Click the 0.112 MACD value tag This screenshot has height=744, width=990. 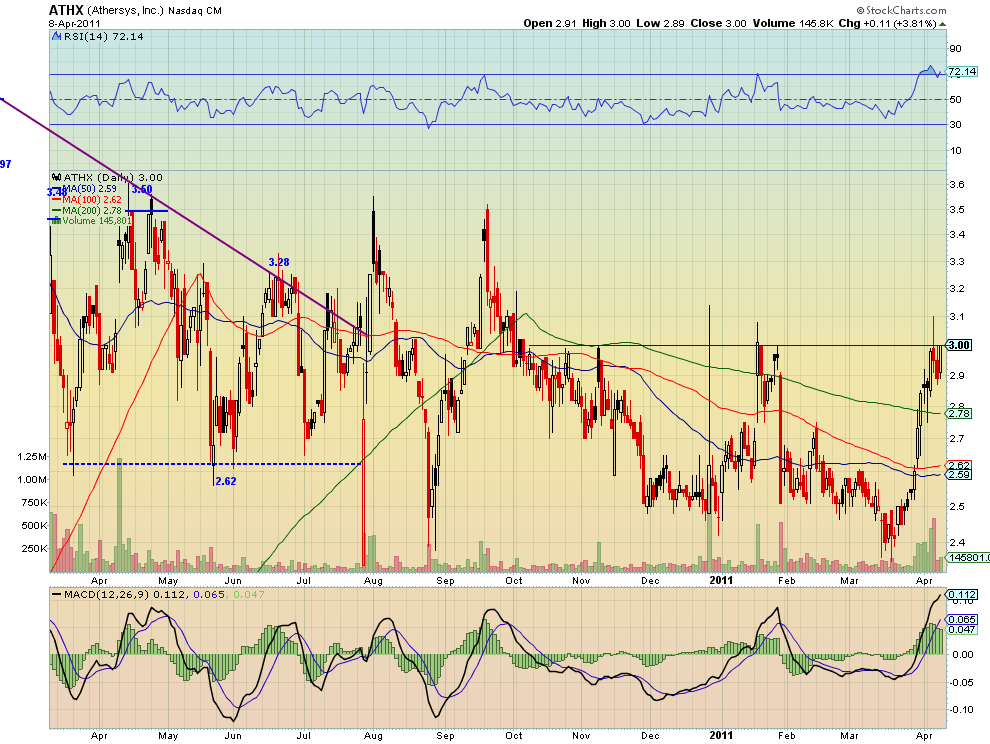[x=962, y=594]
